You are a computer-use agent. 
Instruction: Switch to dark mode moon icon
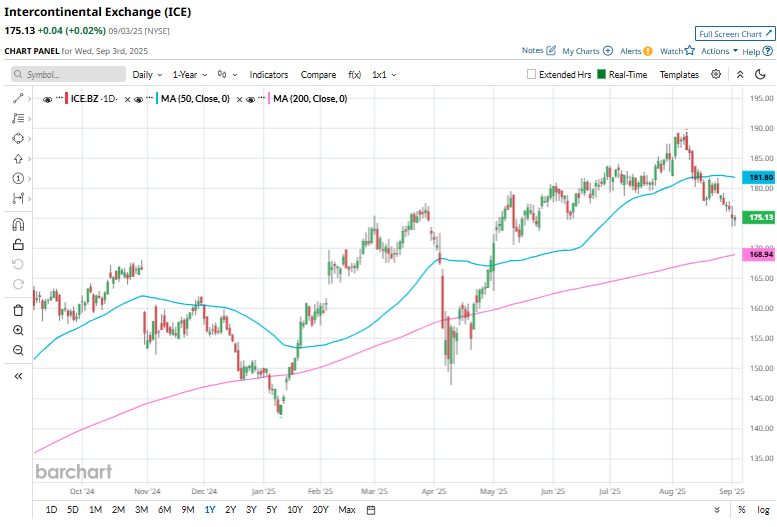point(760,74)
